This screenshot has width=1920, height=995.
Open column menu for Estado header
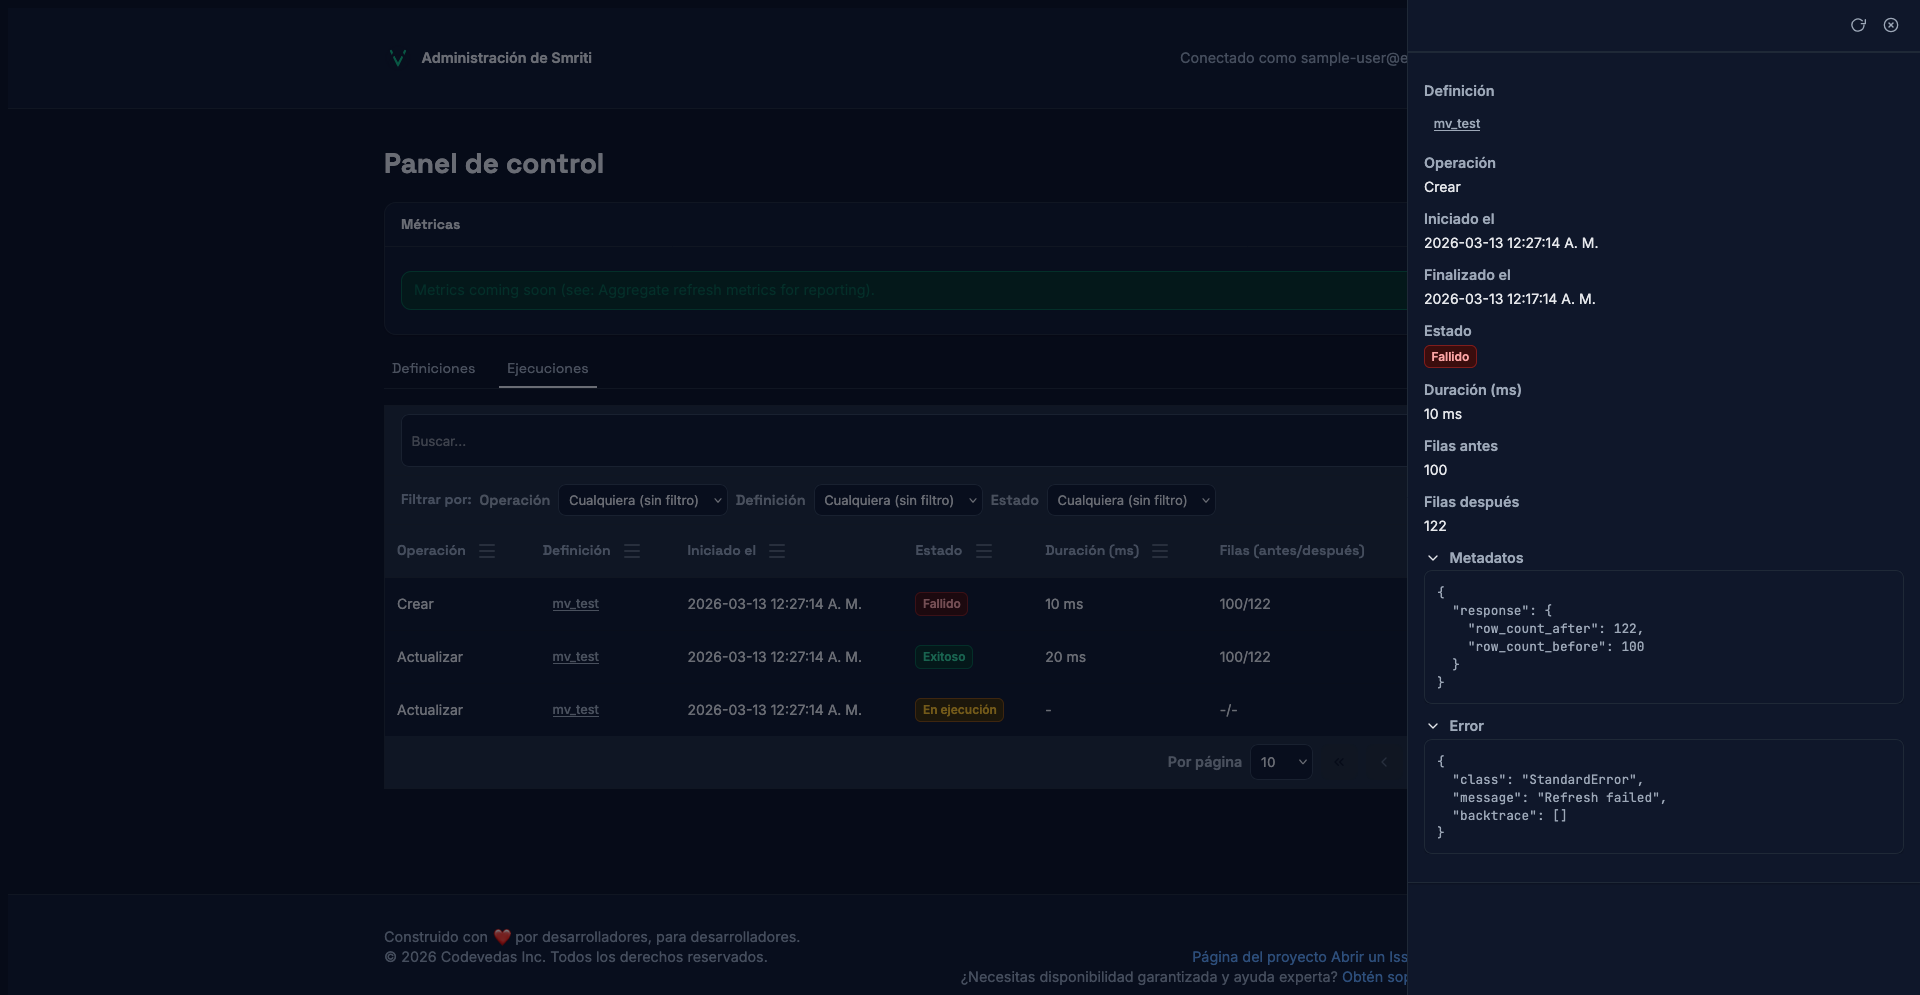(x=984, y=551)
